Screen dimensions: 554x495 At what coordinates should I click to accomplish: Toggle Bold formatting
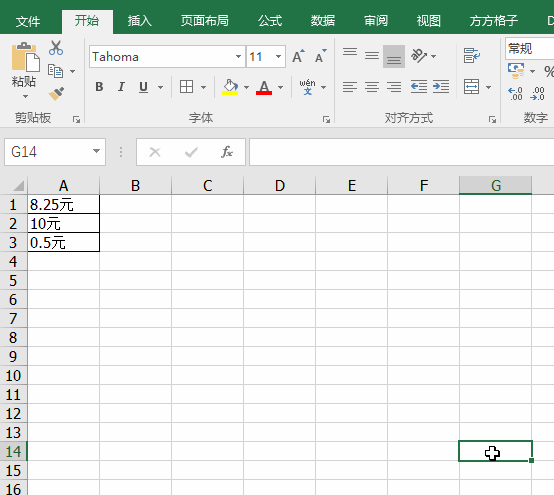[x=99, y=87]
